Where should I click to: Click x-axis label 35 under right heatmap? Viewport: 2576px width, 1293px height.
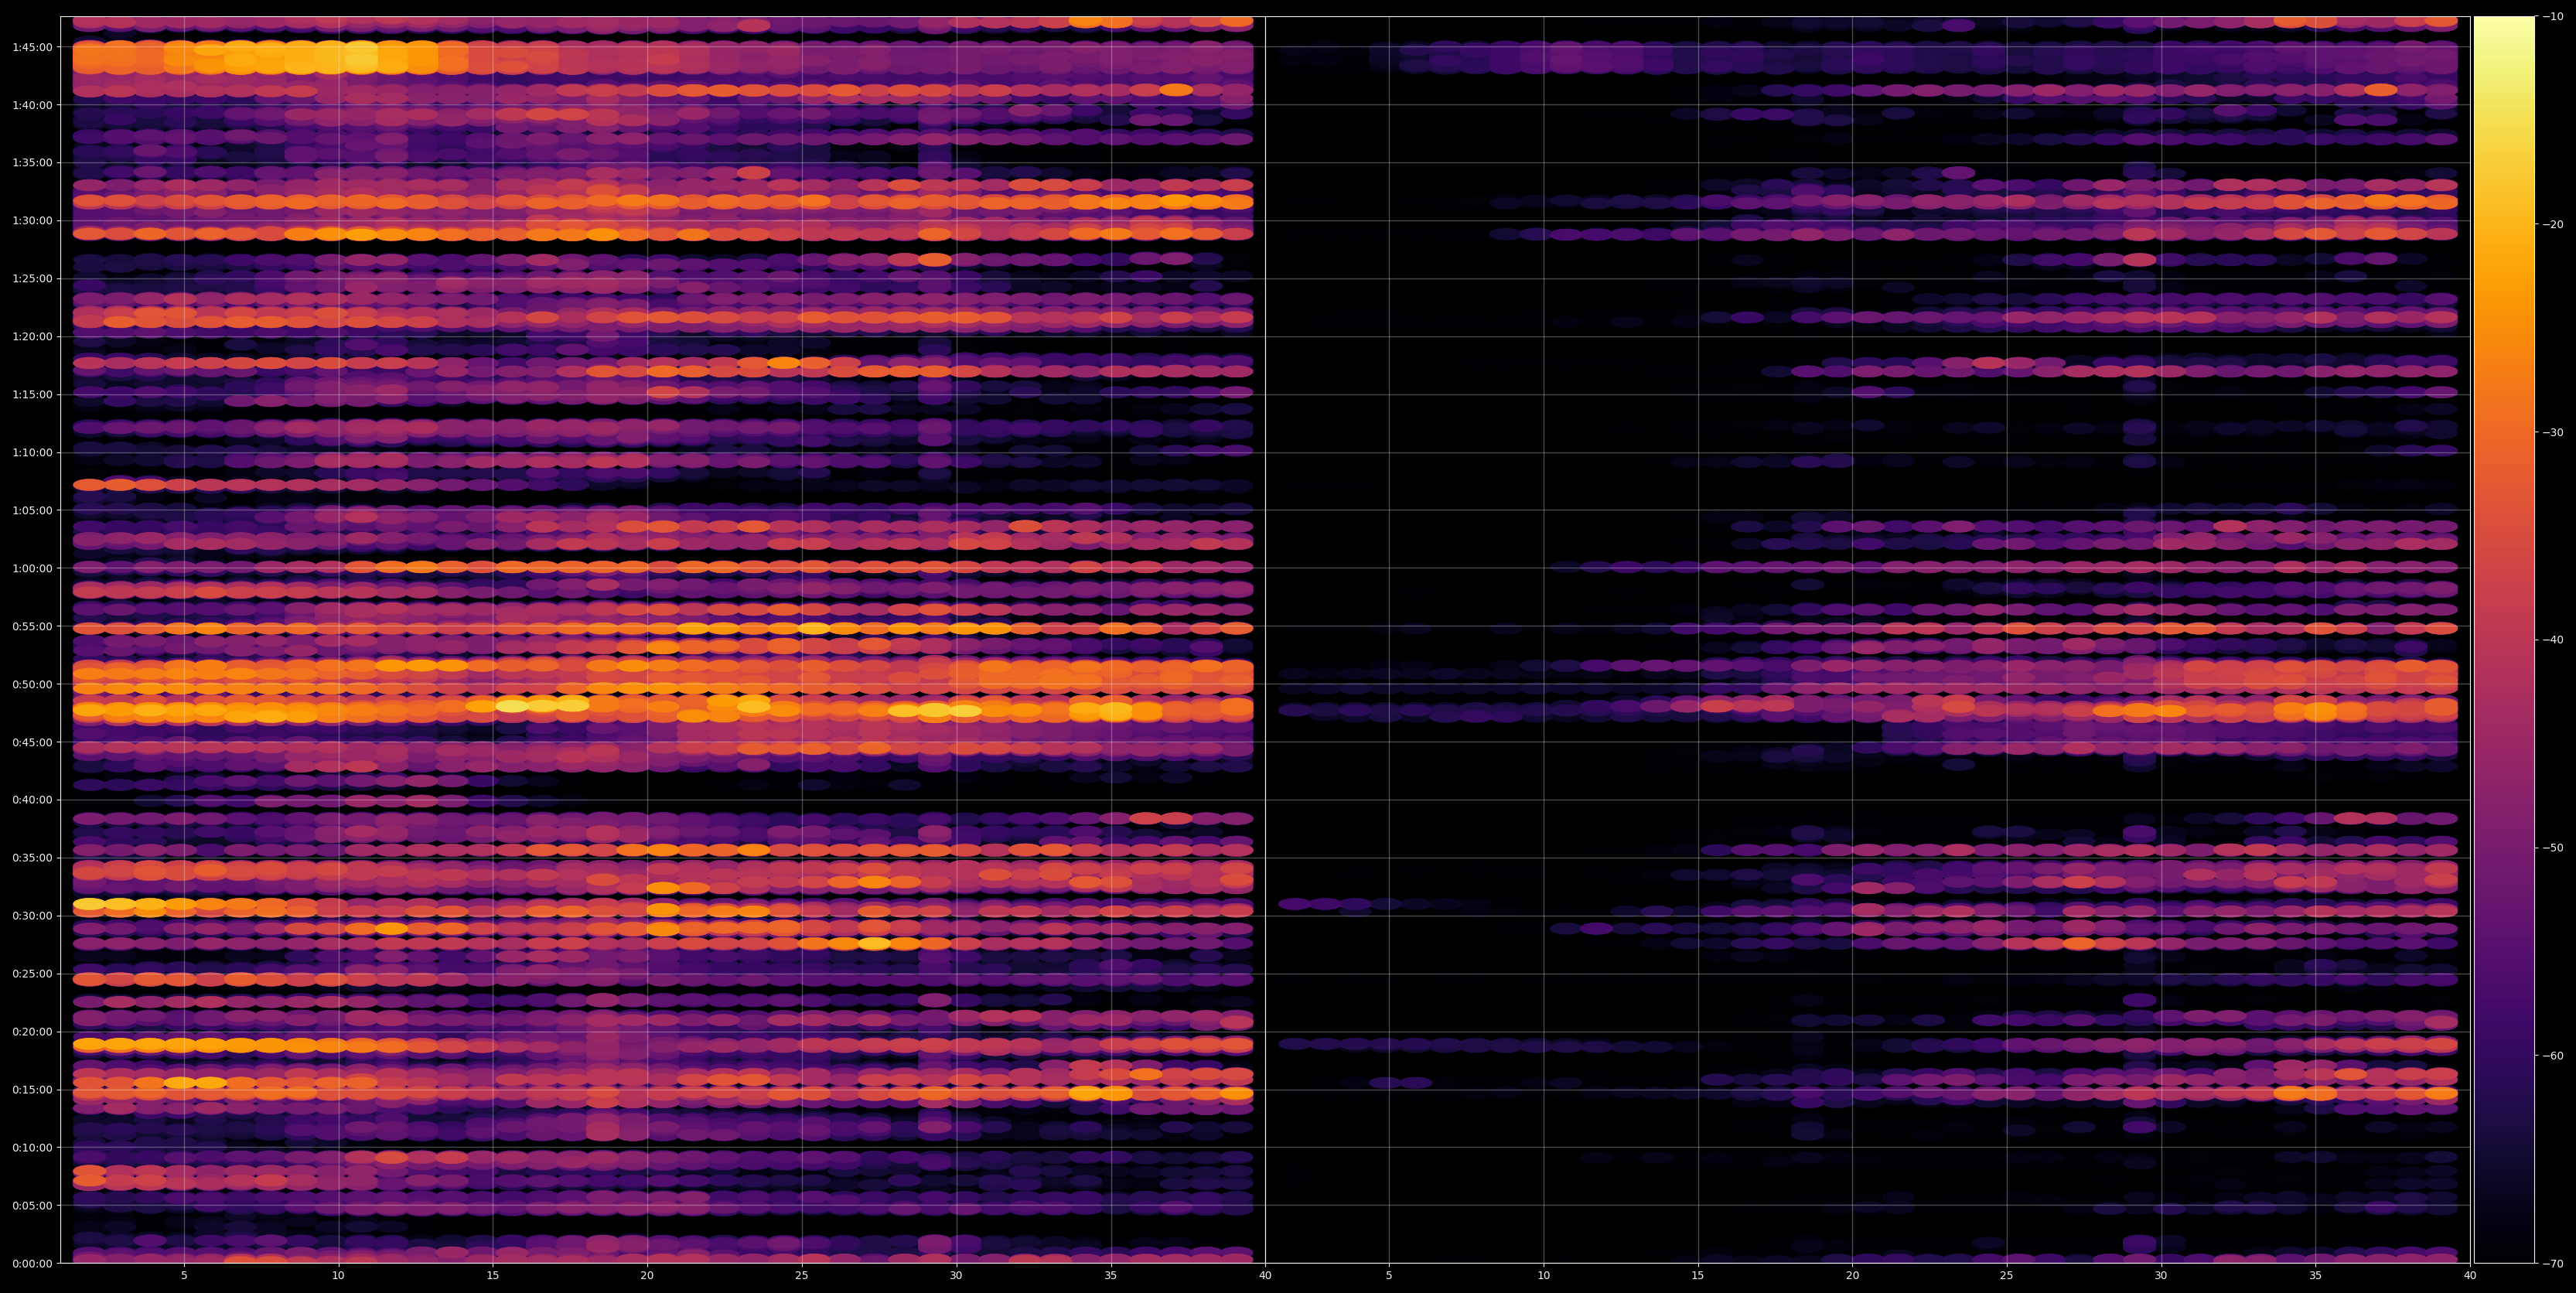[2316, 1275]
